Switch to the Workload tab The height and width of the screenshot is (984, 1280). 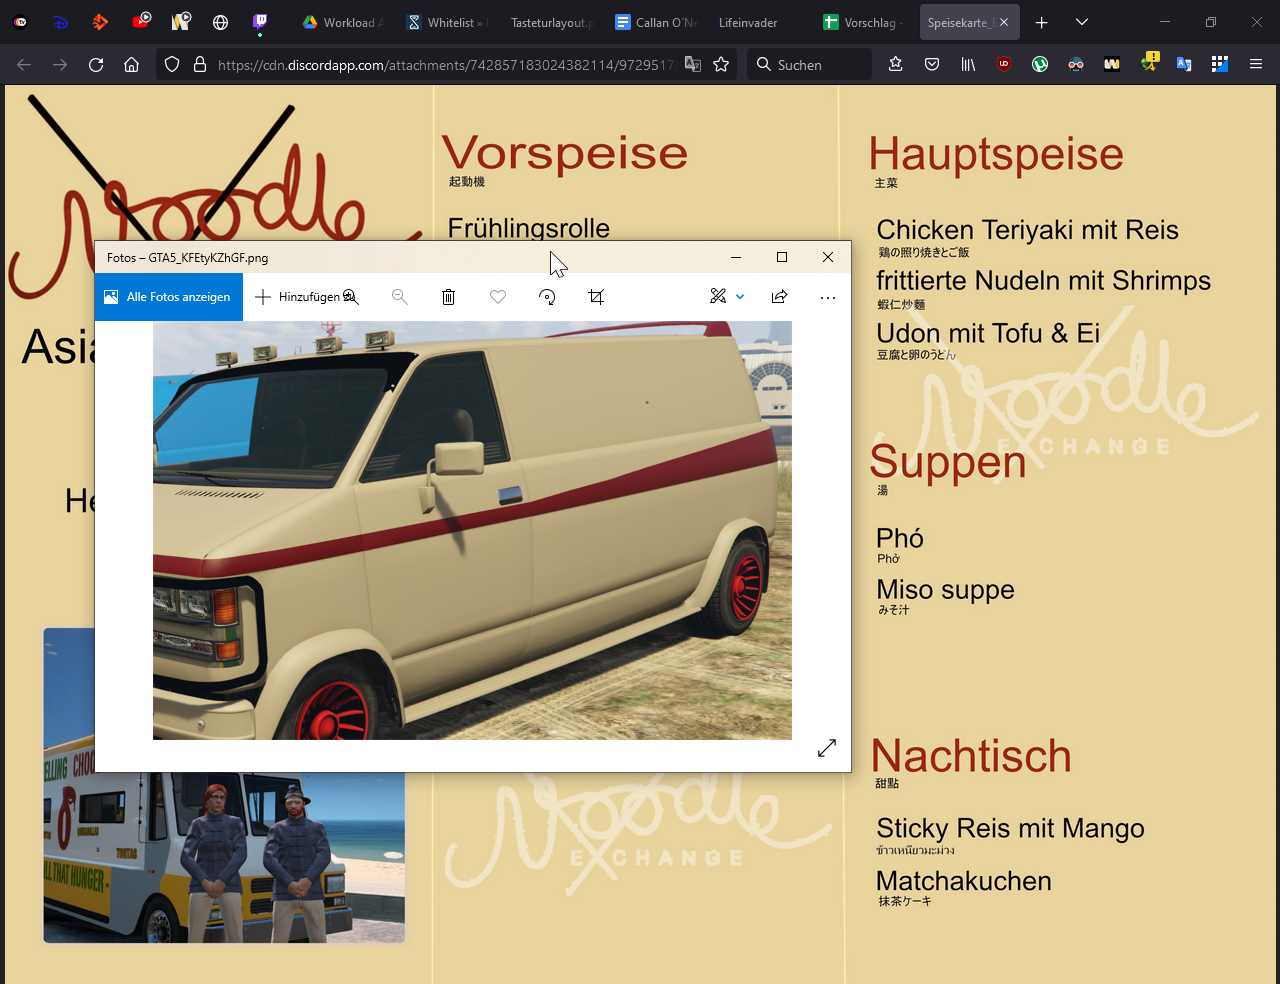[342, 22]
